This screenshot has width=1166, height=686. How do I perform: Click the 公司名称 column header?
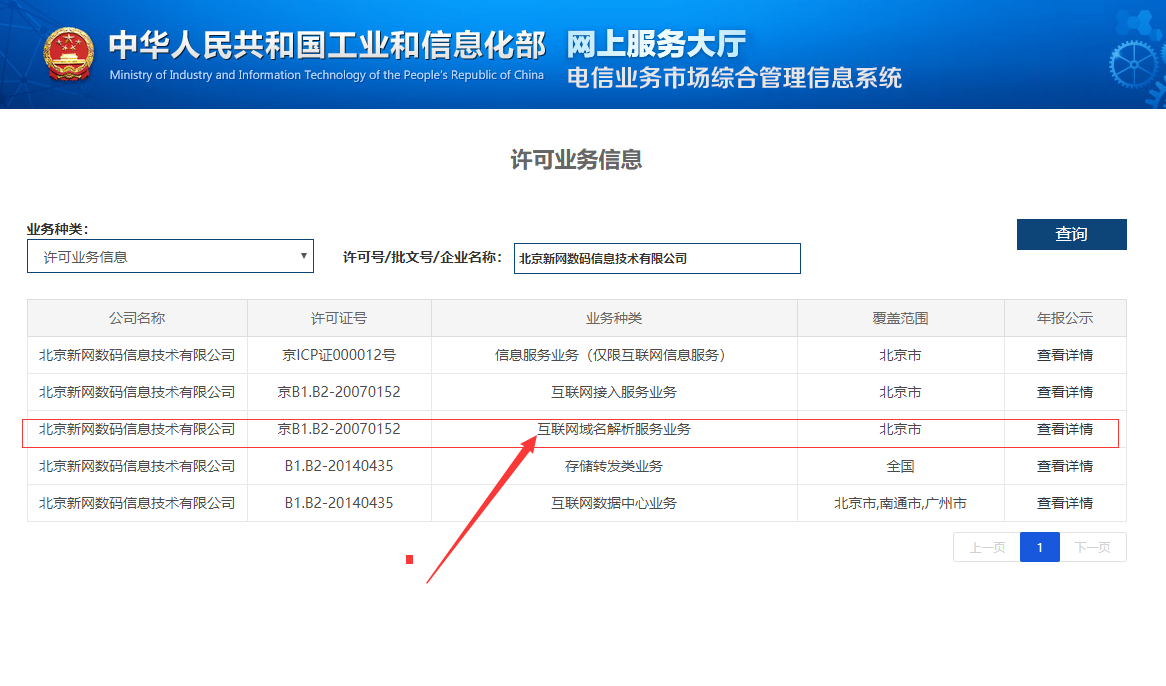(137, 318)
